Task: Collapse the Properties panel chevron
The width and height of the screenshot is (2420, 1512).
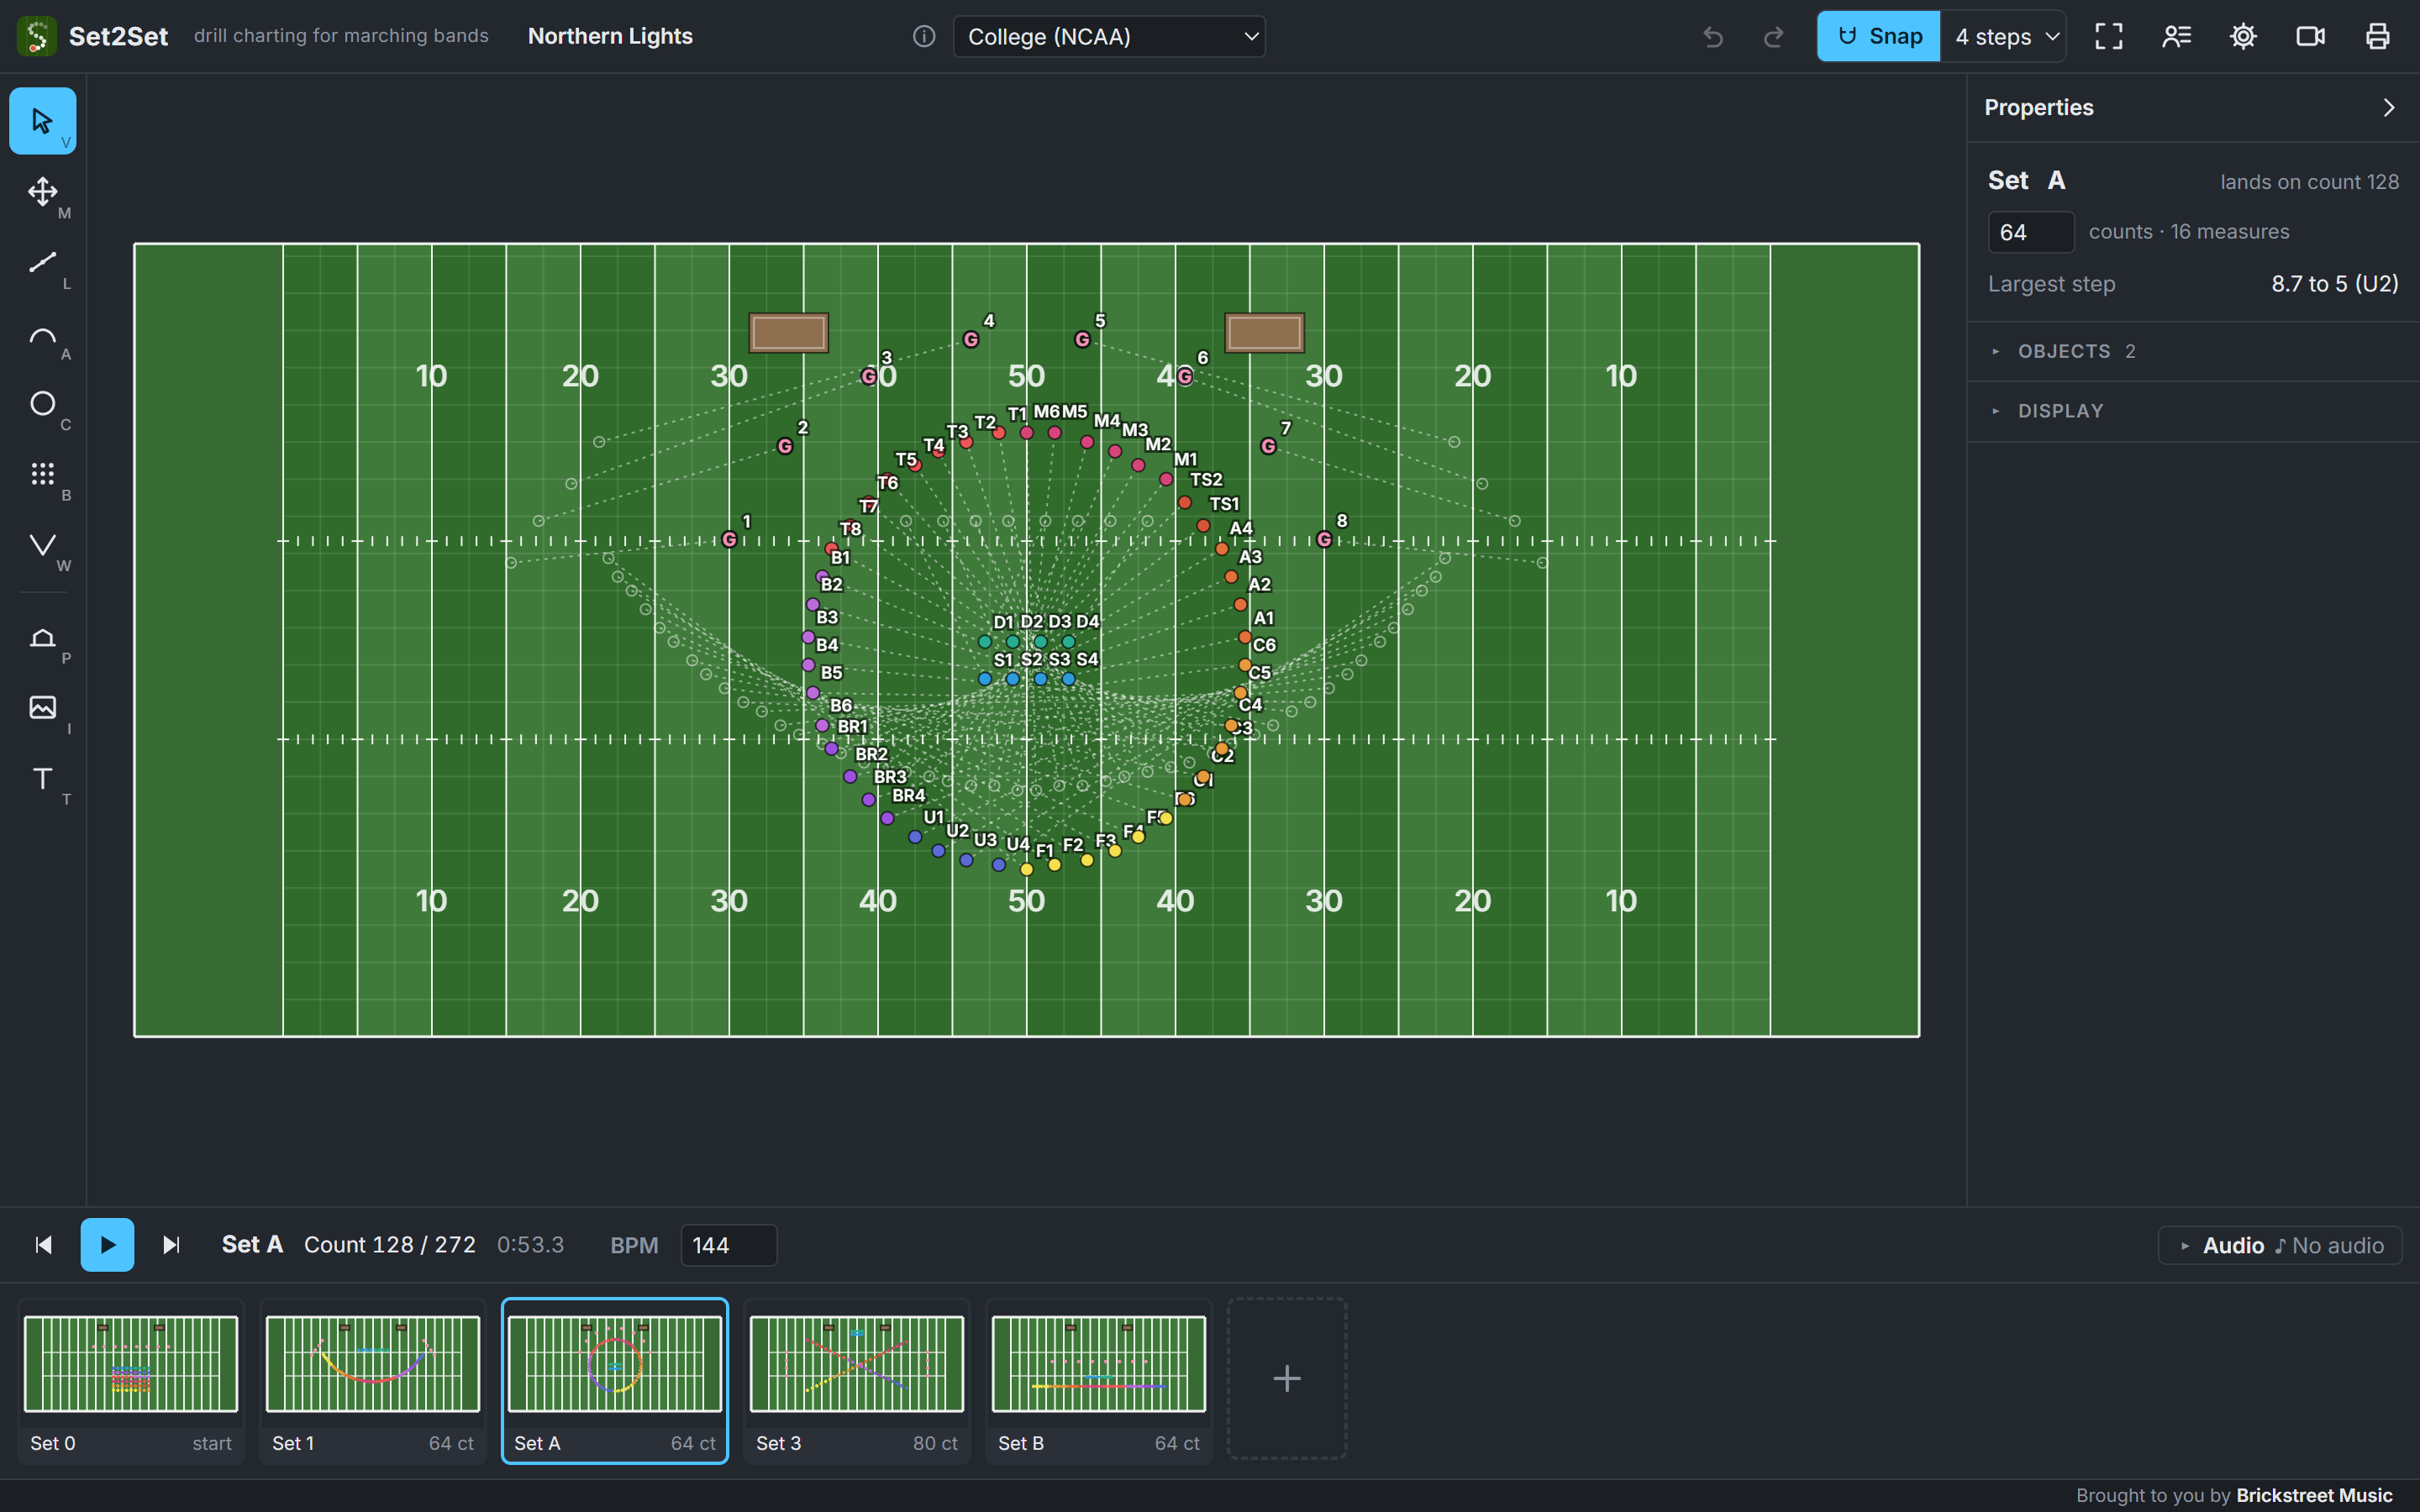Action: [2389, 108]
